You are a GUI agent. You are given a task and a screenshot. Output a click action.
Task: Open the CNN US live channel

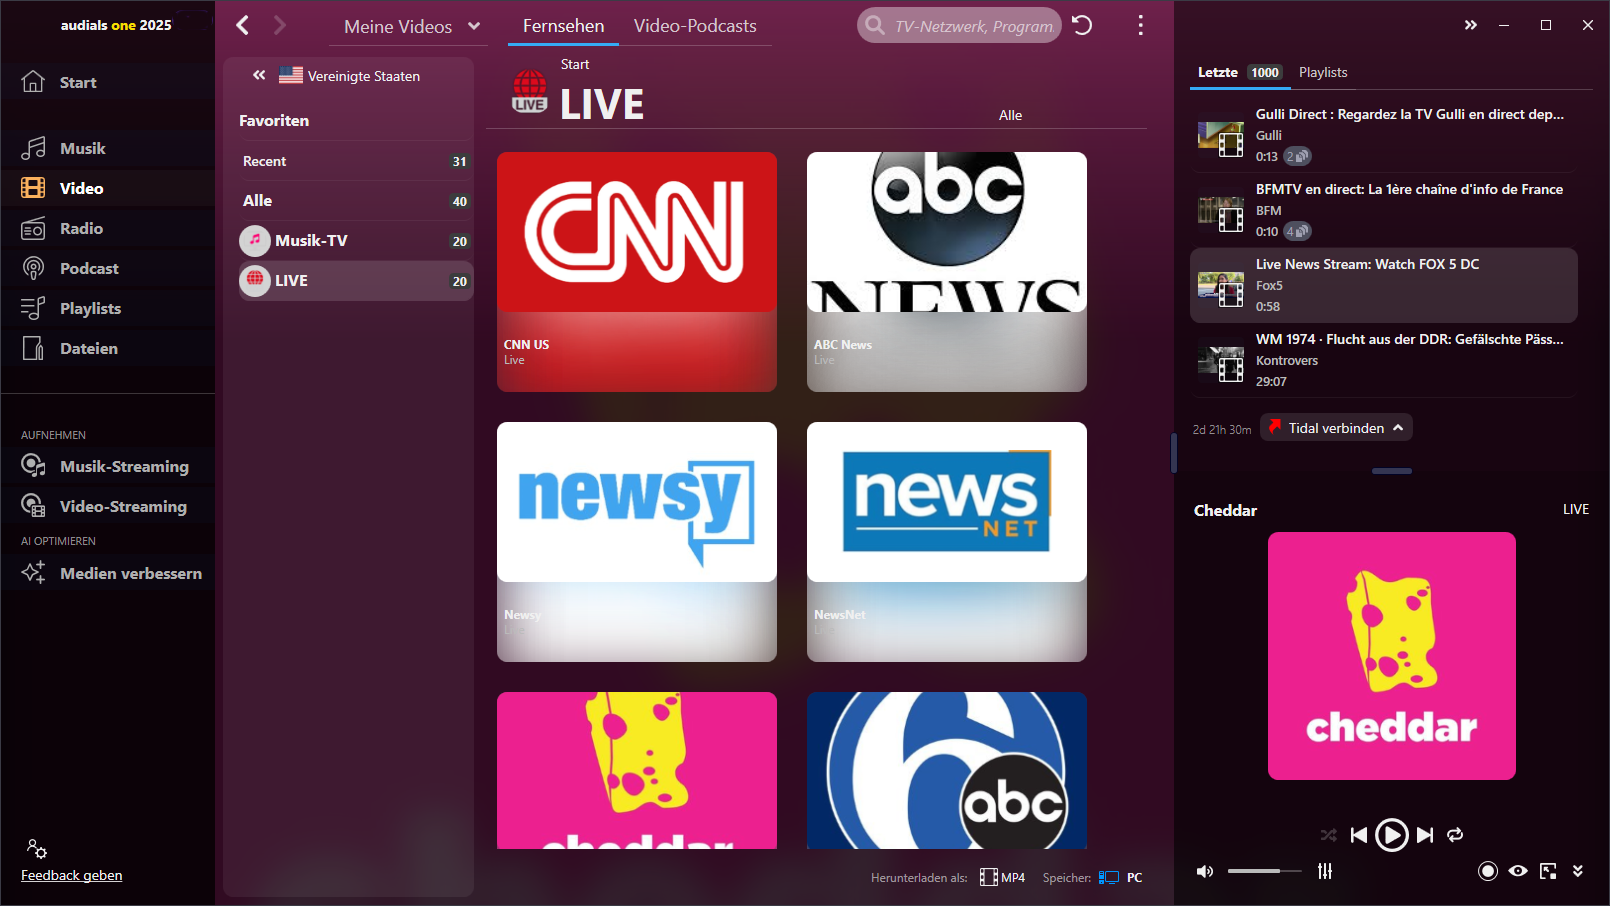click(x=637, y=272)
